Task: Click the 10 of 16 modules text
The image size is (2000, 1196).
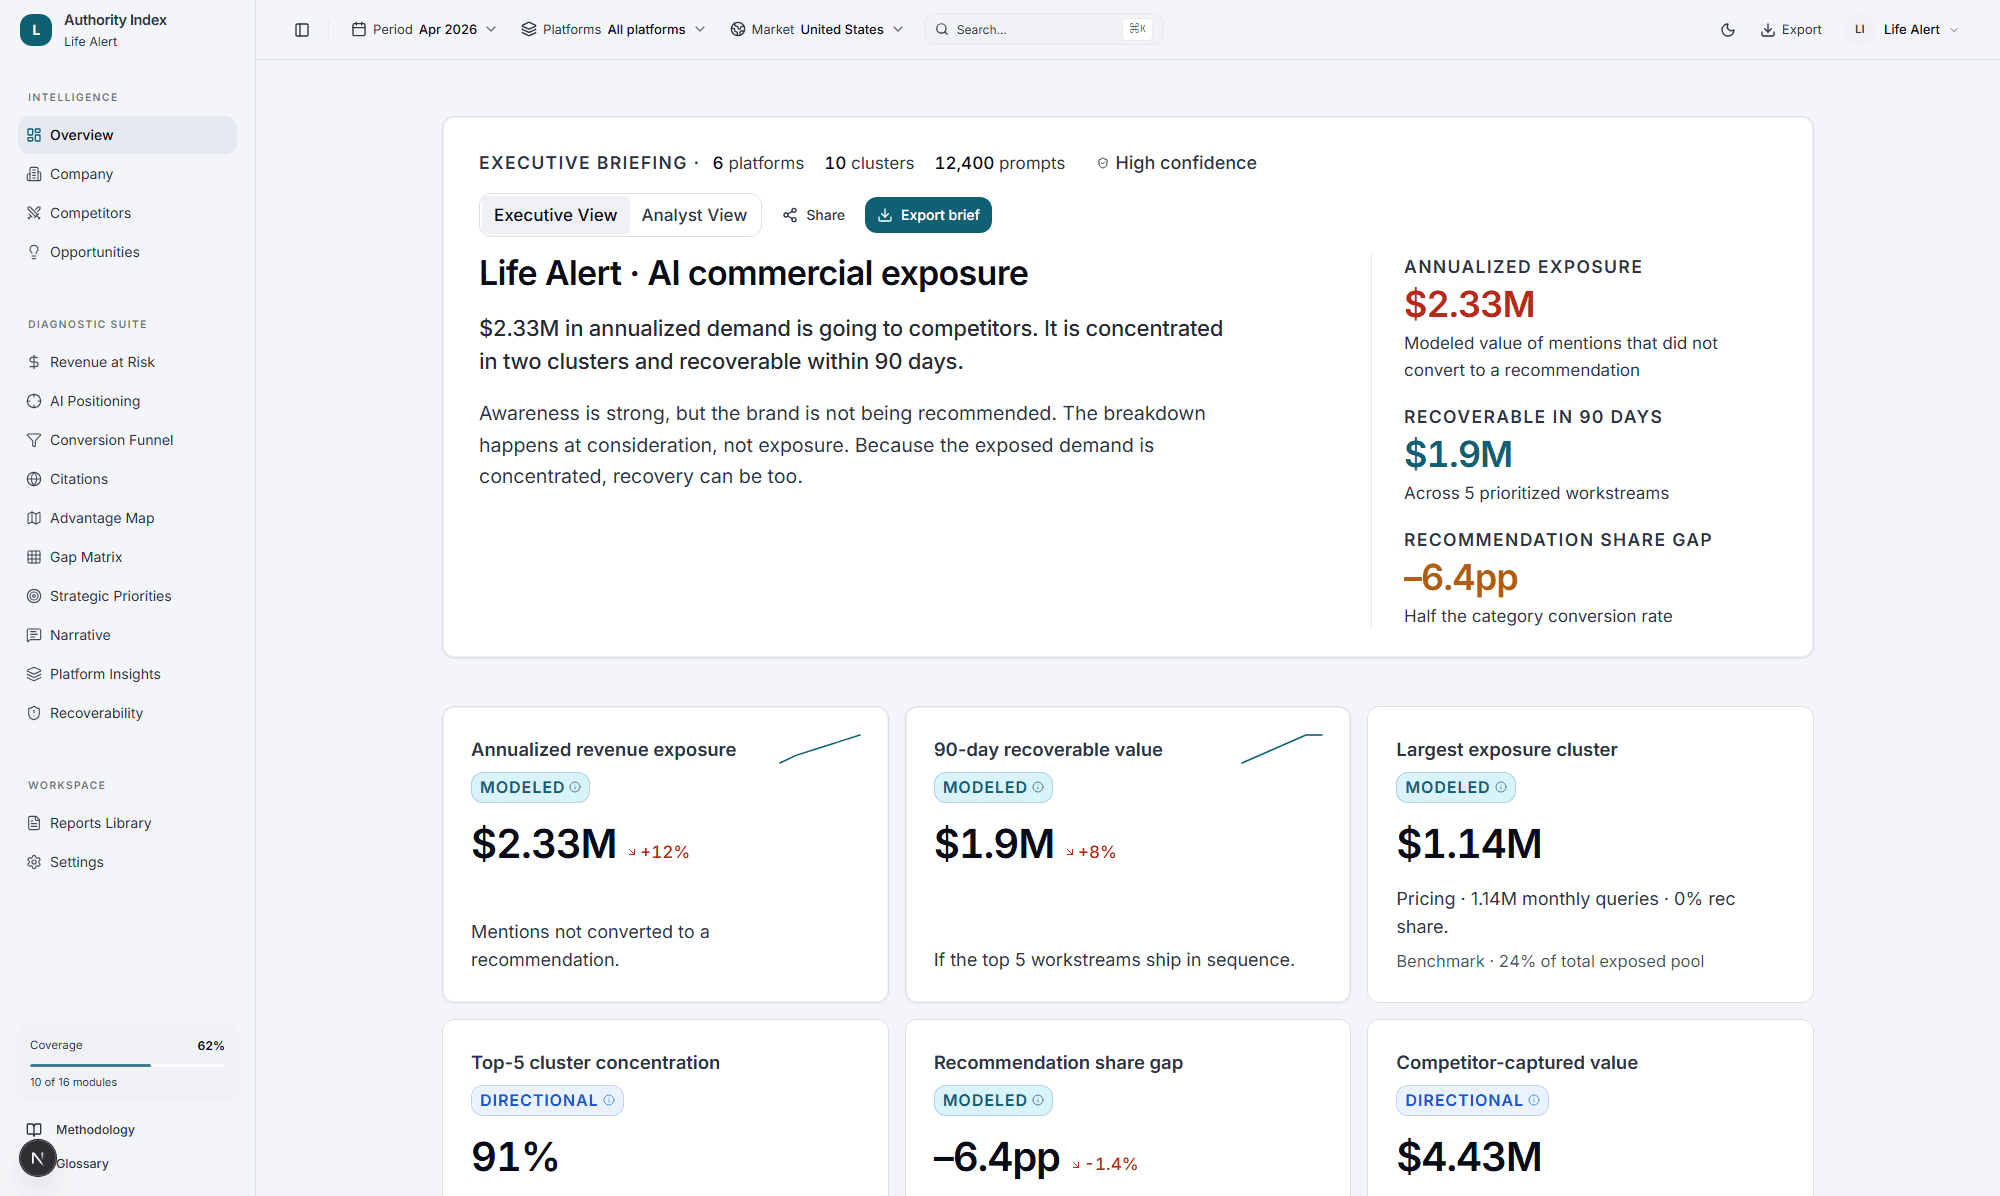Action: [73, 1082]
